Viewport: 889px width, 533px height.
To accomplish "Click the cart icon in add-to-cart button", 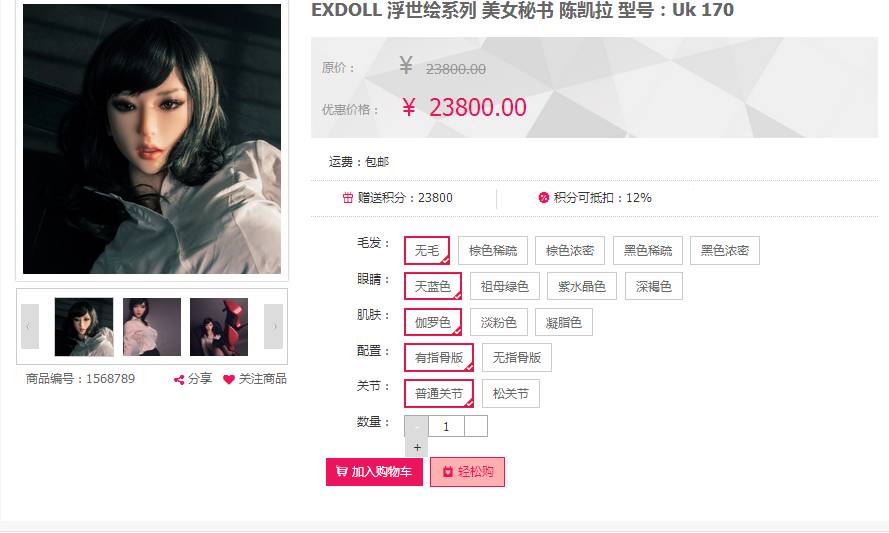I will point(341,471).
